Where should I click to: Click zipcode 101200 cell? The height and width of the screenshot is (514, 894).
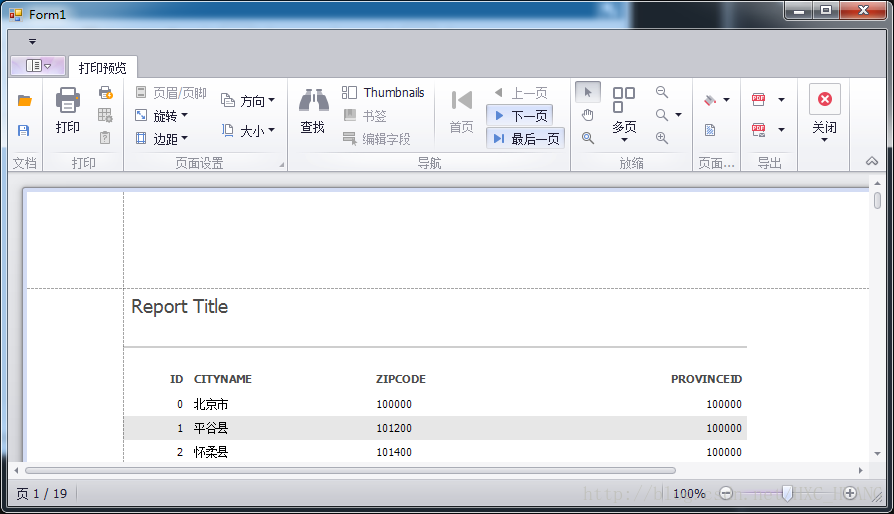394,428
